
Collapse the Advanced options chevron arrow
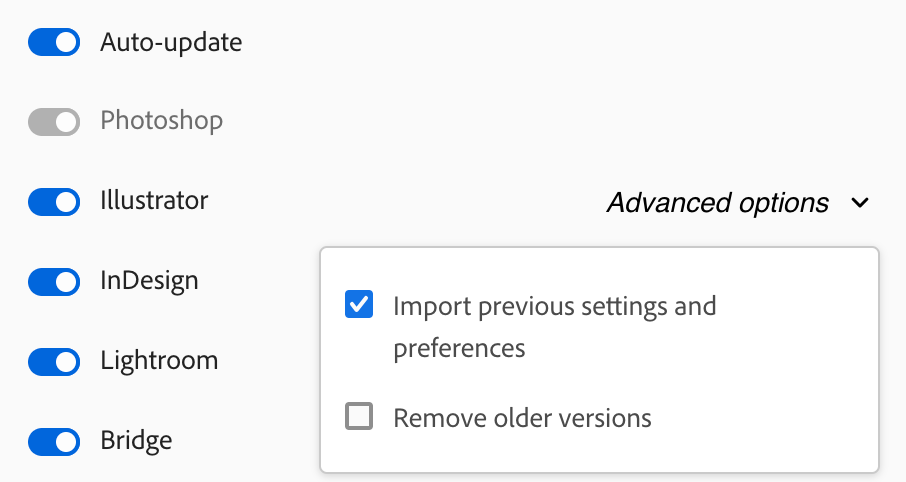click(859, 204)
